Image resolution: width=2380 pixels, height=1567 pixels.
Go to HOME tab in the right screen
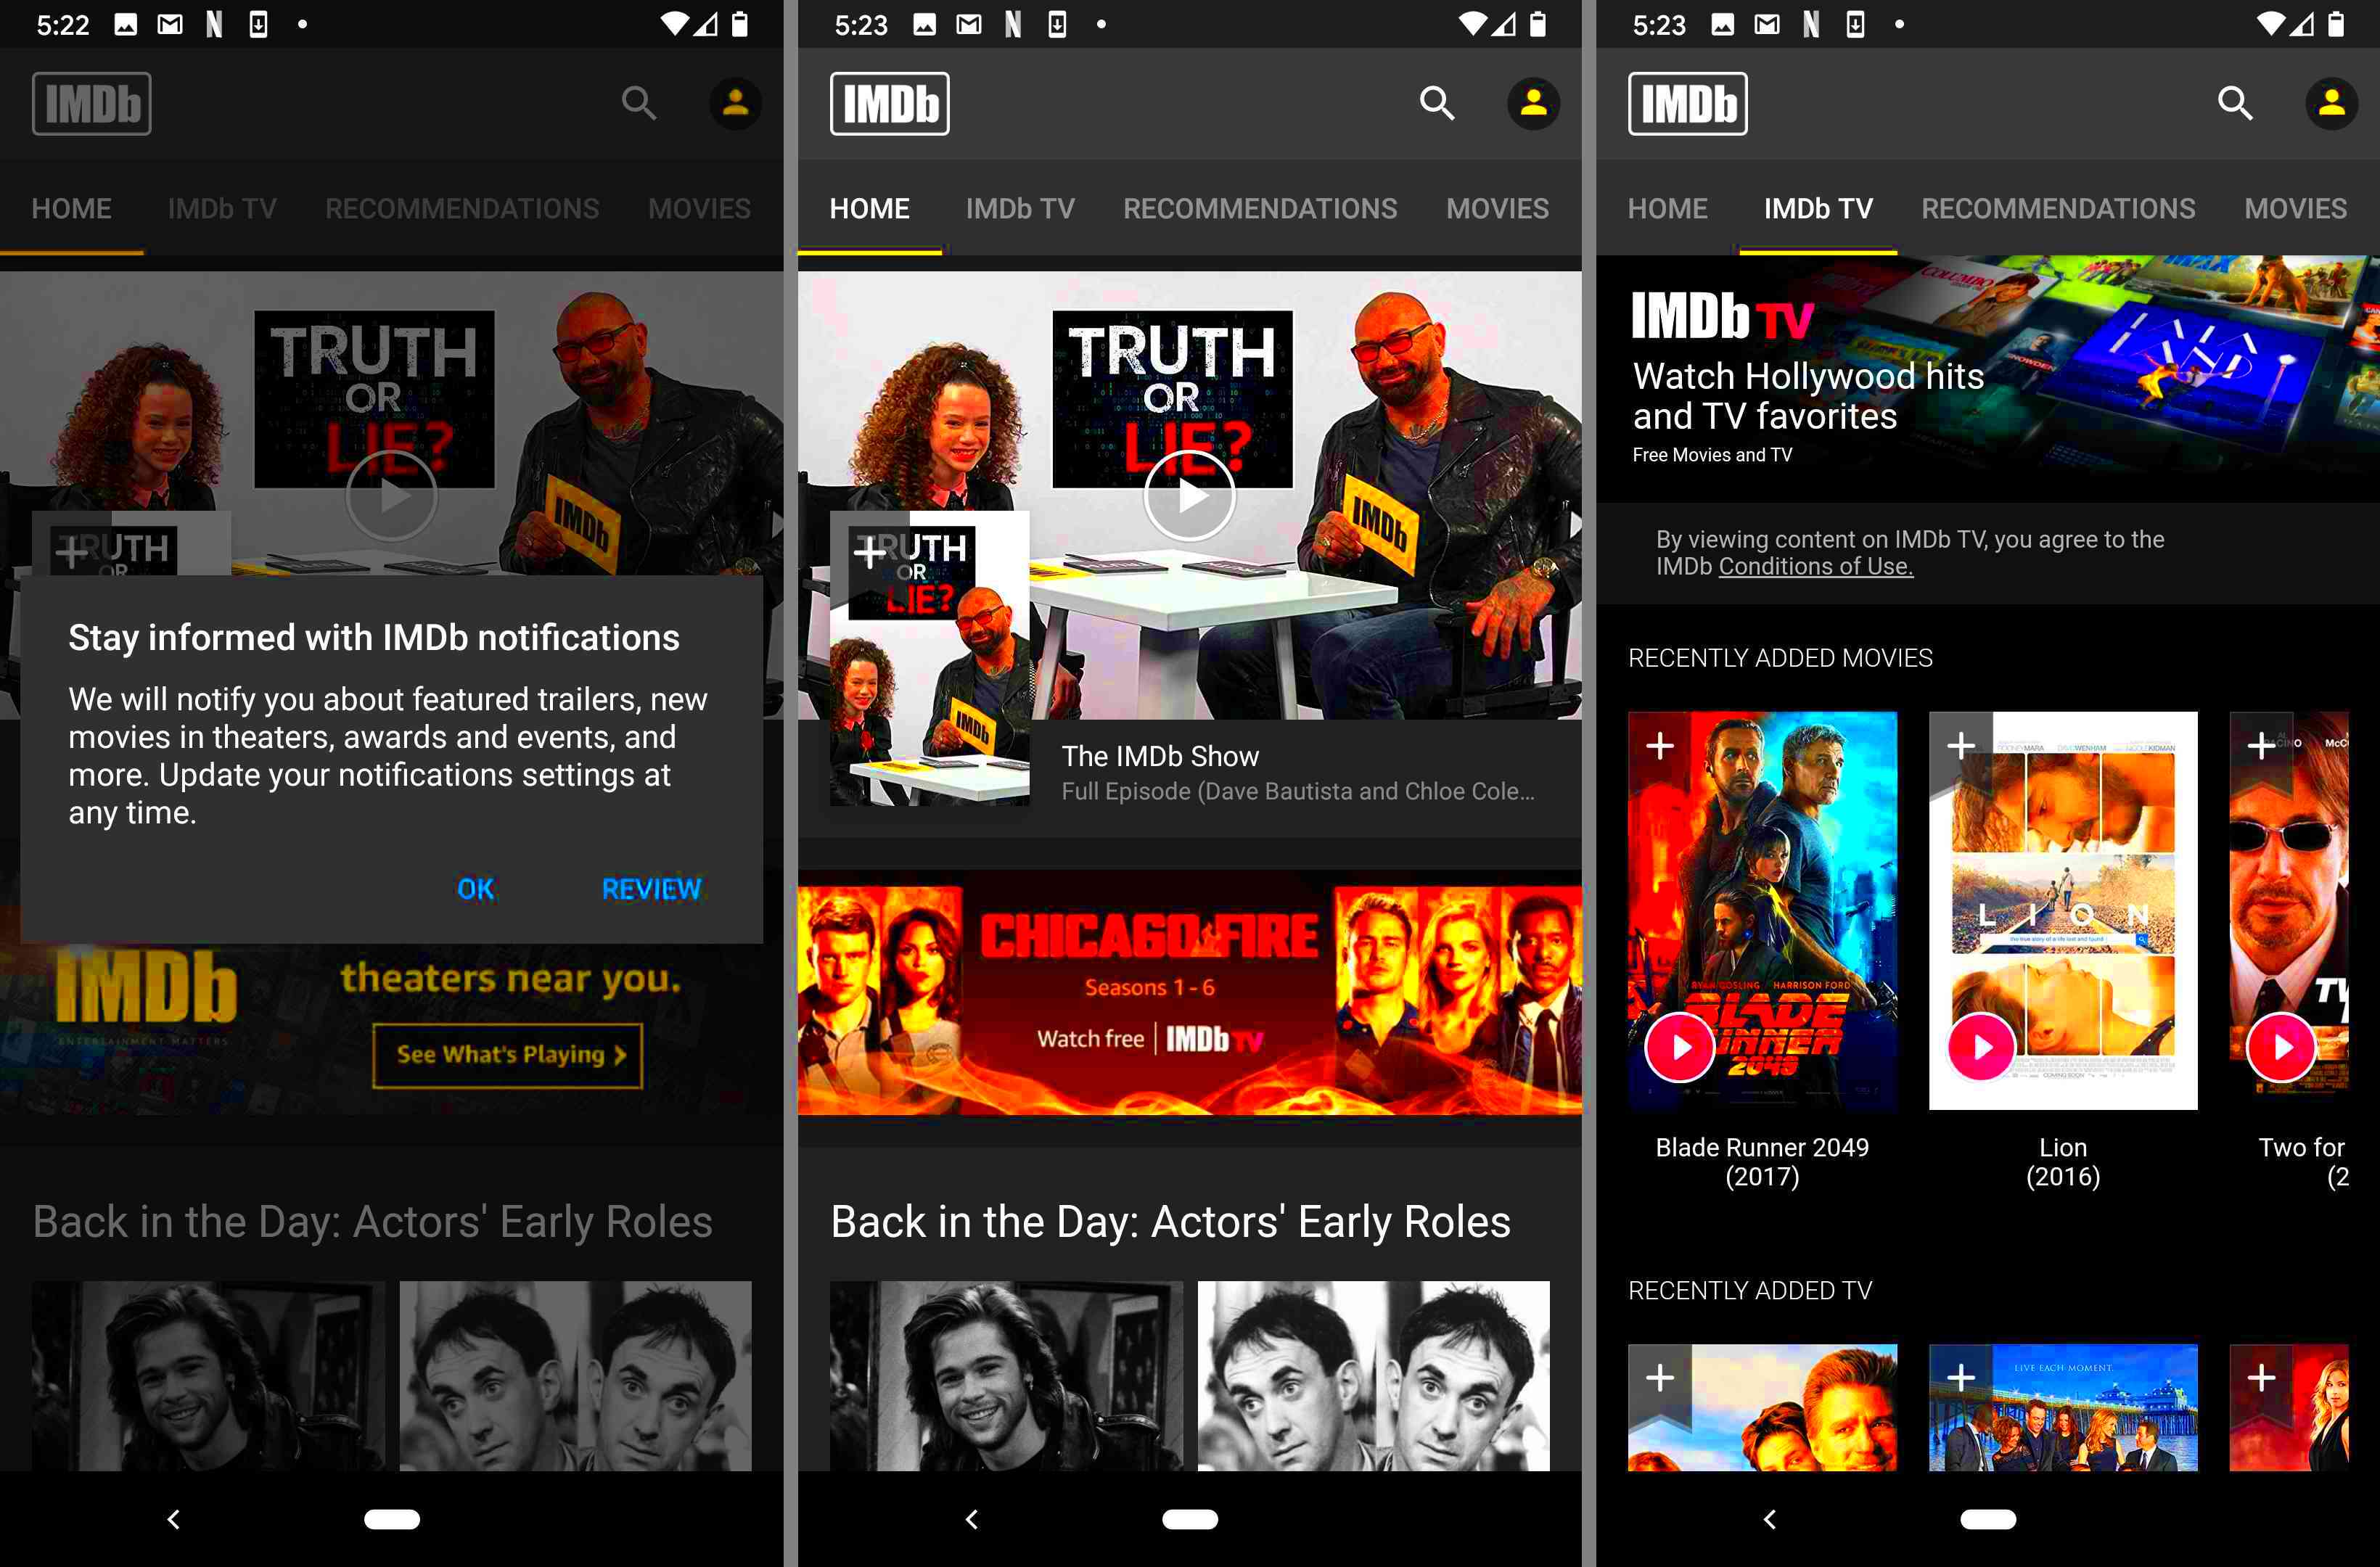pos(1667,208)
